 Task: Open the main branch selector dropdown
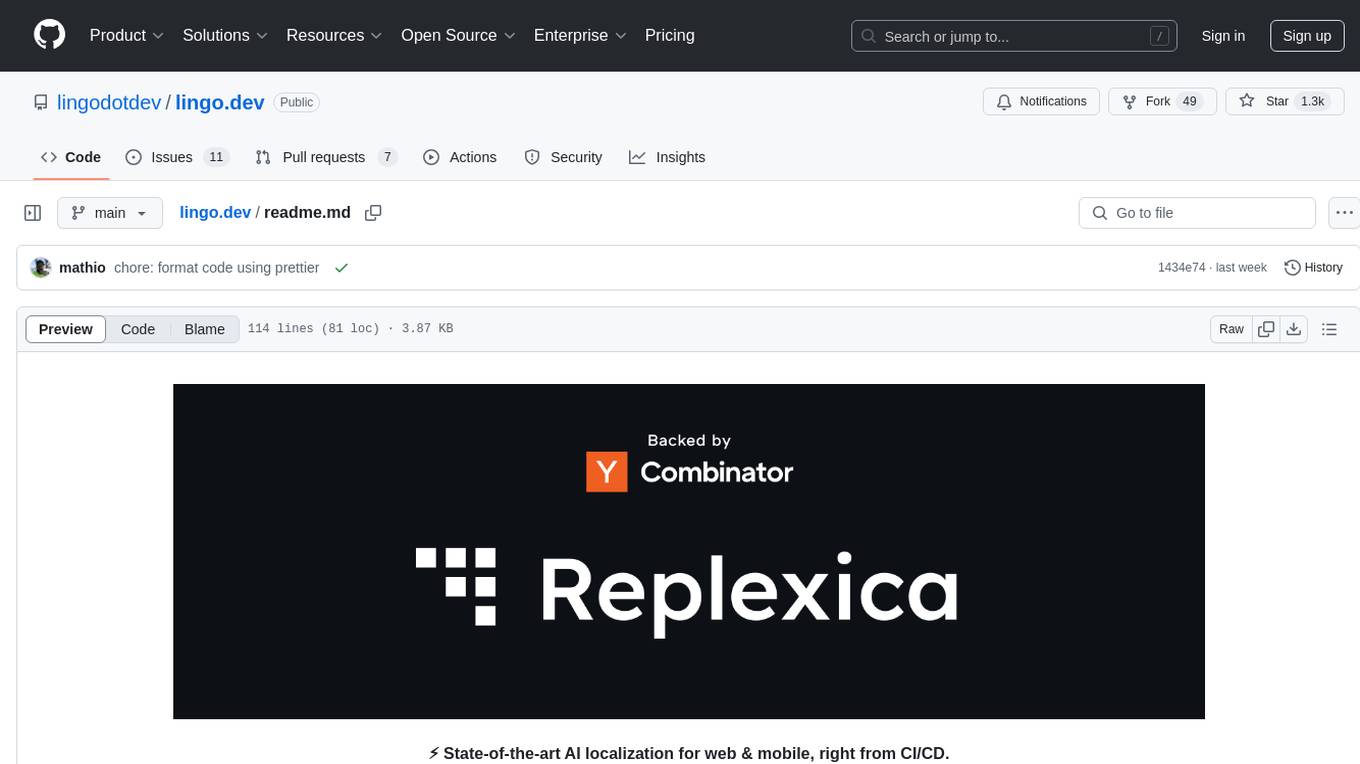click(110, 213)
